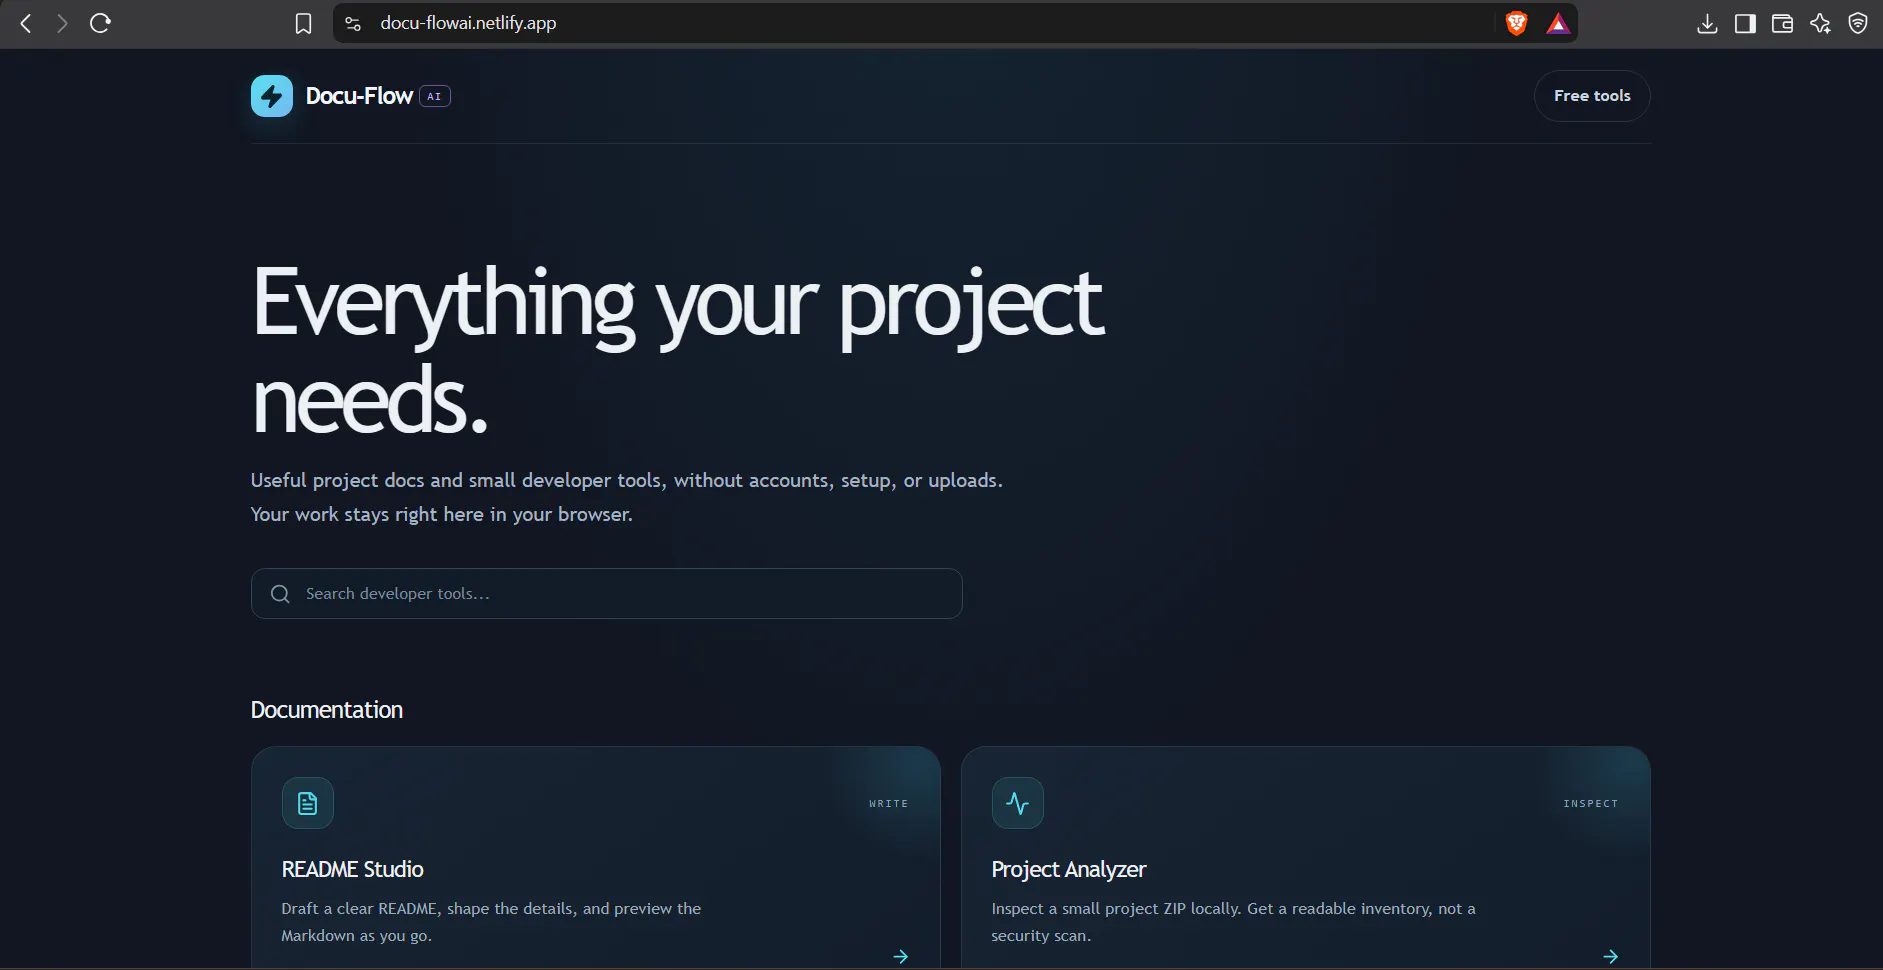The height and width of the screenshot is (970, 1883).
Task: Click the WRITE label on README card
Action: tap(889, 804)
